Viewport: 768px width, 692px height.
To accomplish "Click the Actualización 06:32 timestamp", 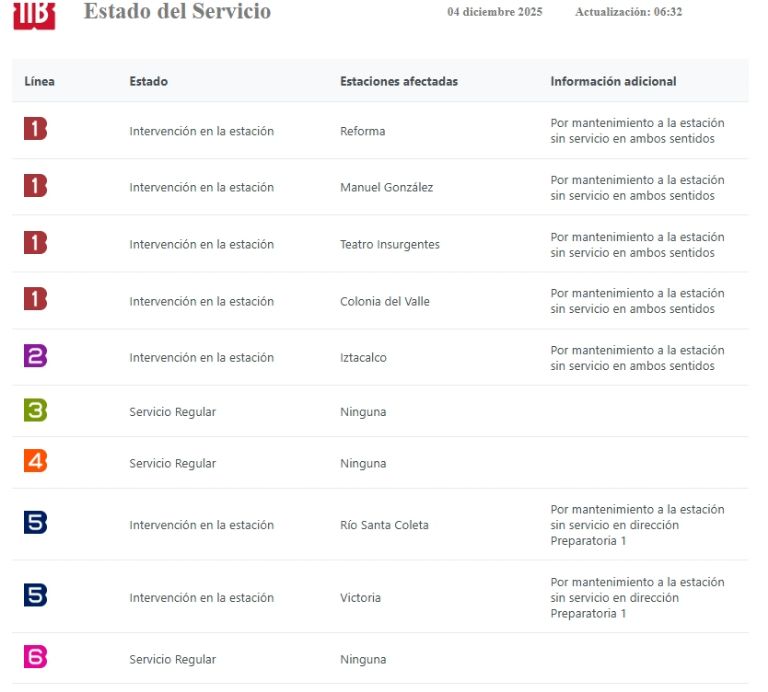I will coord(628,12).
